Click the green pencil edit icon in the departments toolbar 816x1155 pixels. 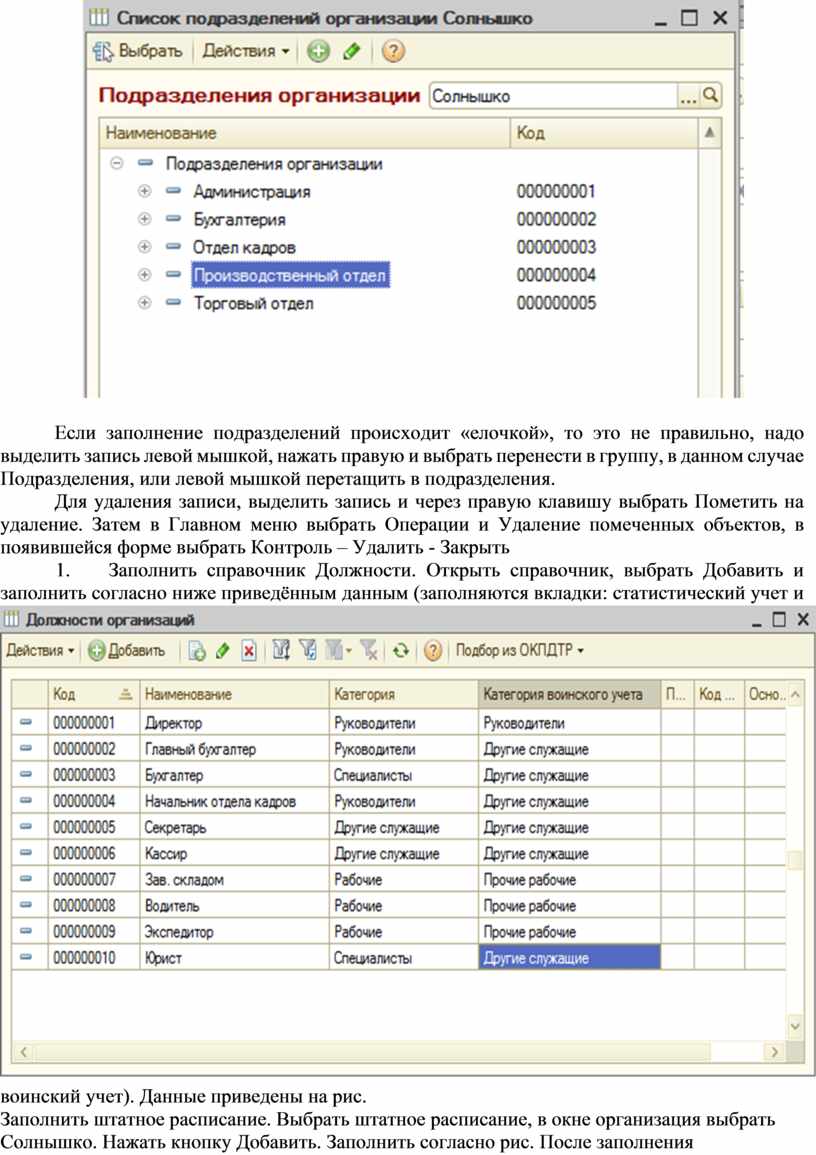point(351,51)
